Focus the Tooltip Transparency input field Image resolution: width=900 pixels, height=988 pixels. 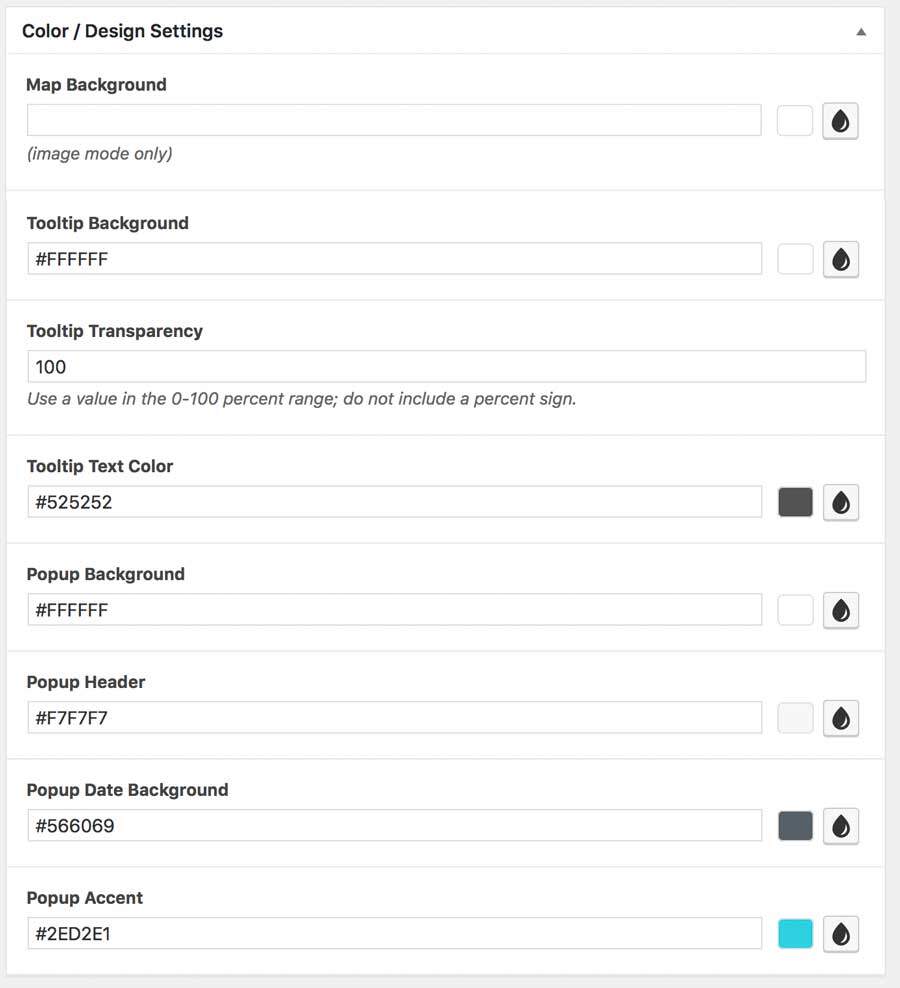[446, 367]
